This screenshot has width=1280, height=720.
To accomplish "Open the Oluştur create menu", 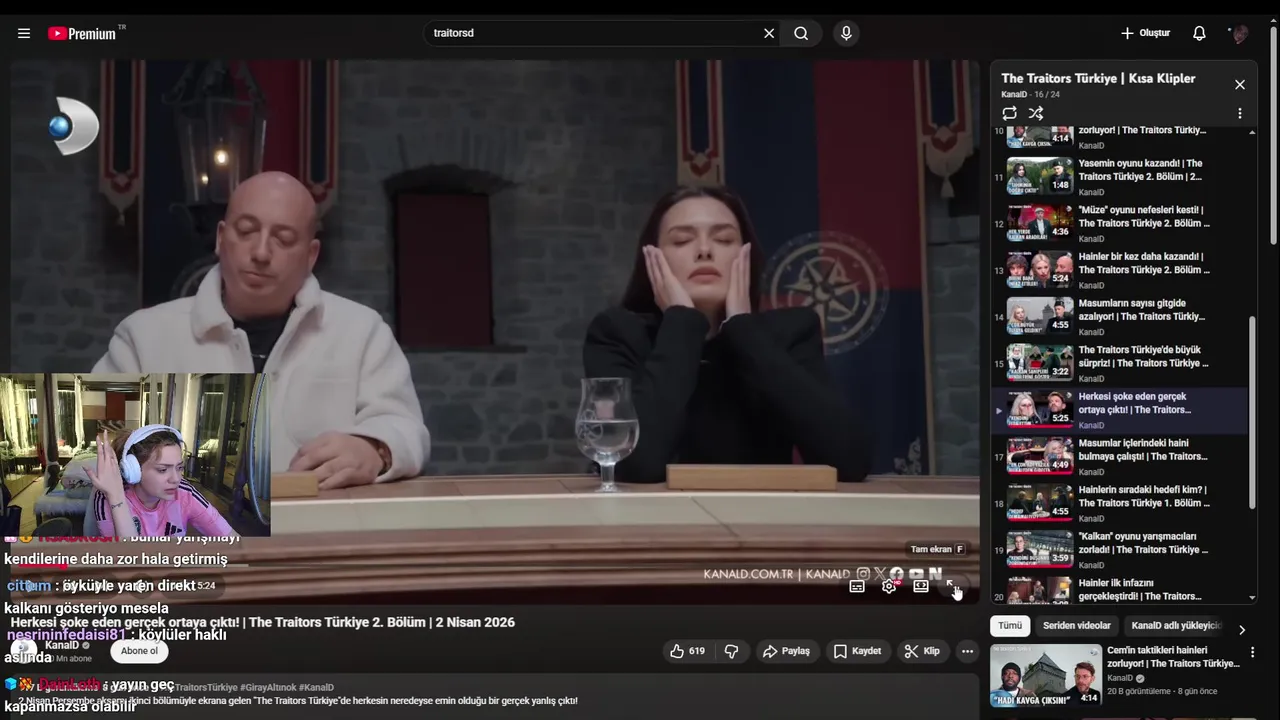I will [x=1145, y=33].
